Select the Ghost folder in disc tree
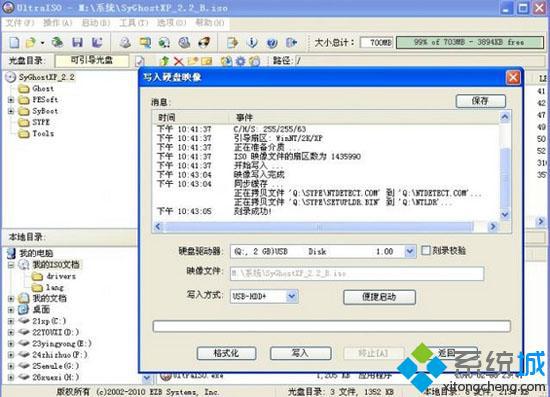The height and width of the screenshot is (397, 550). click(x=43, y=89)
